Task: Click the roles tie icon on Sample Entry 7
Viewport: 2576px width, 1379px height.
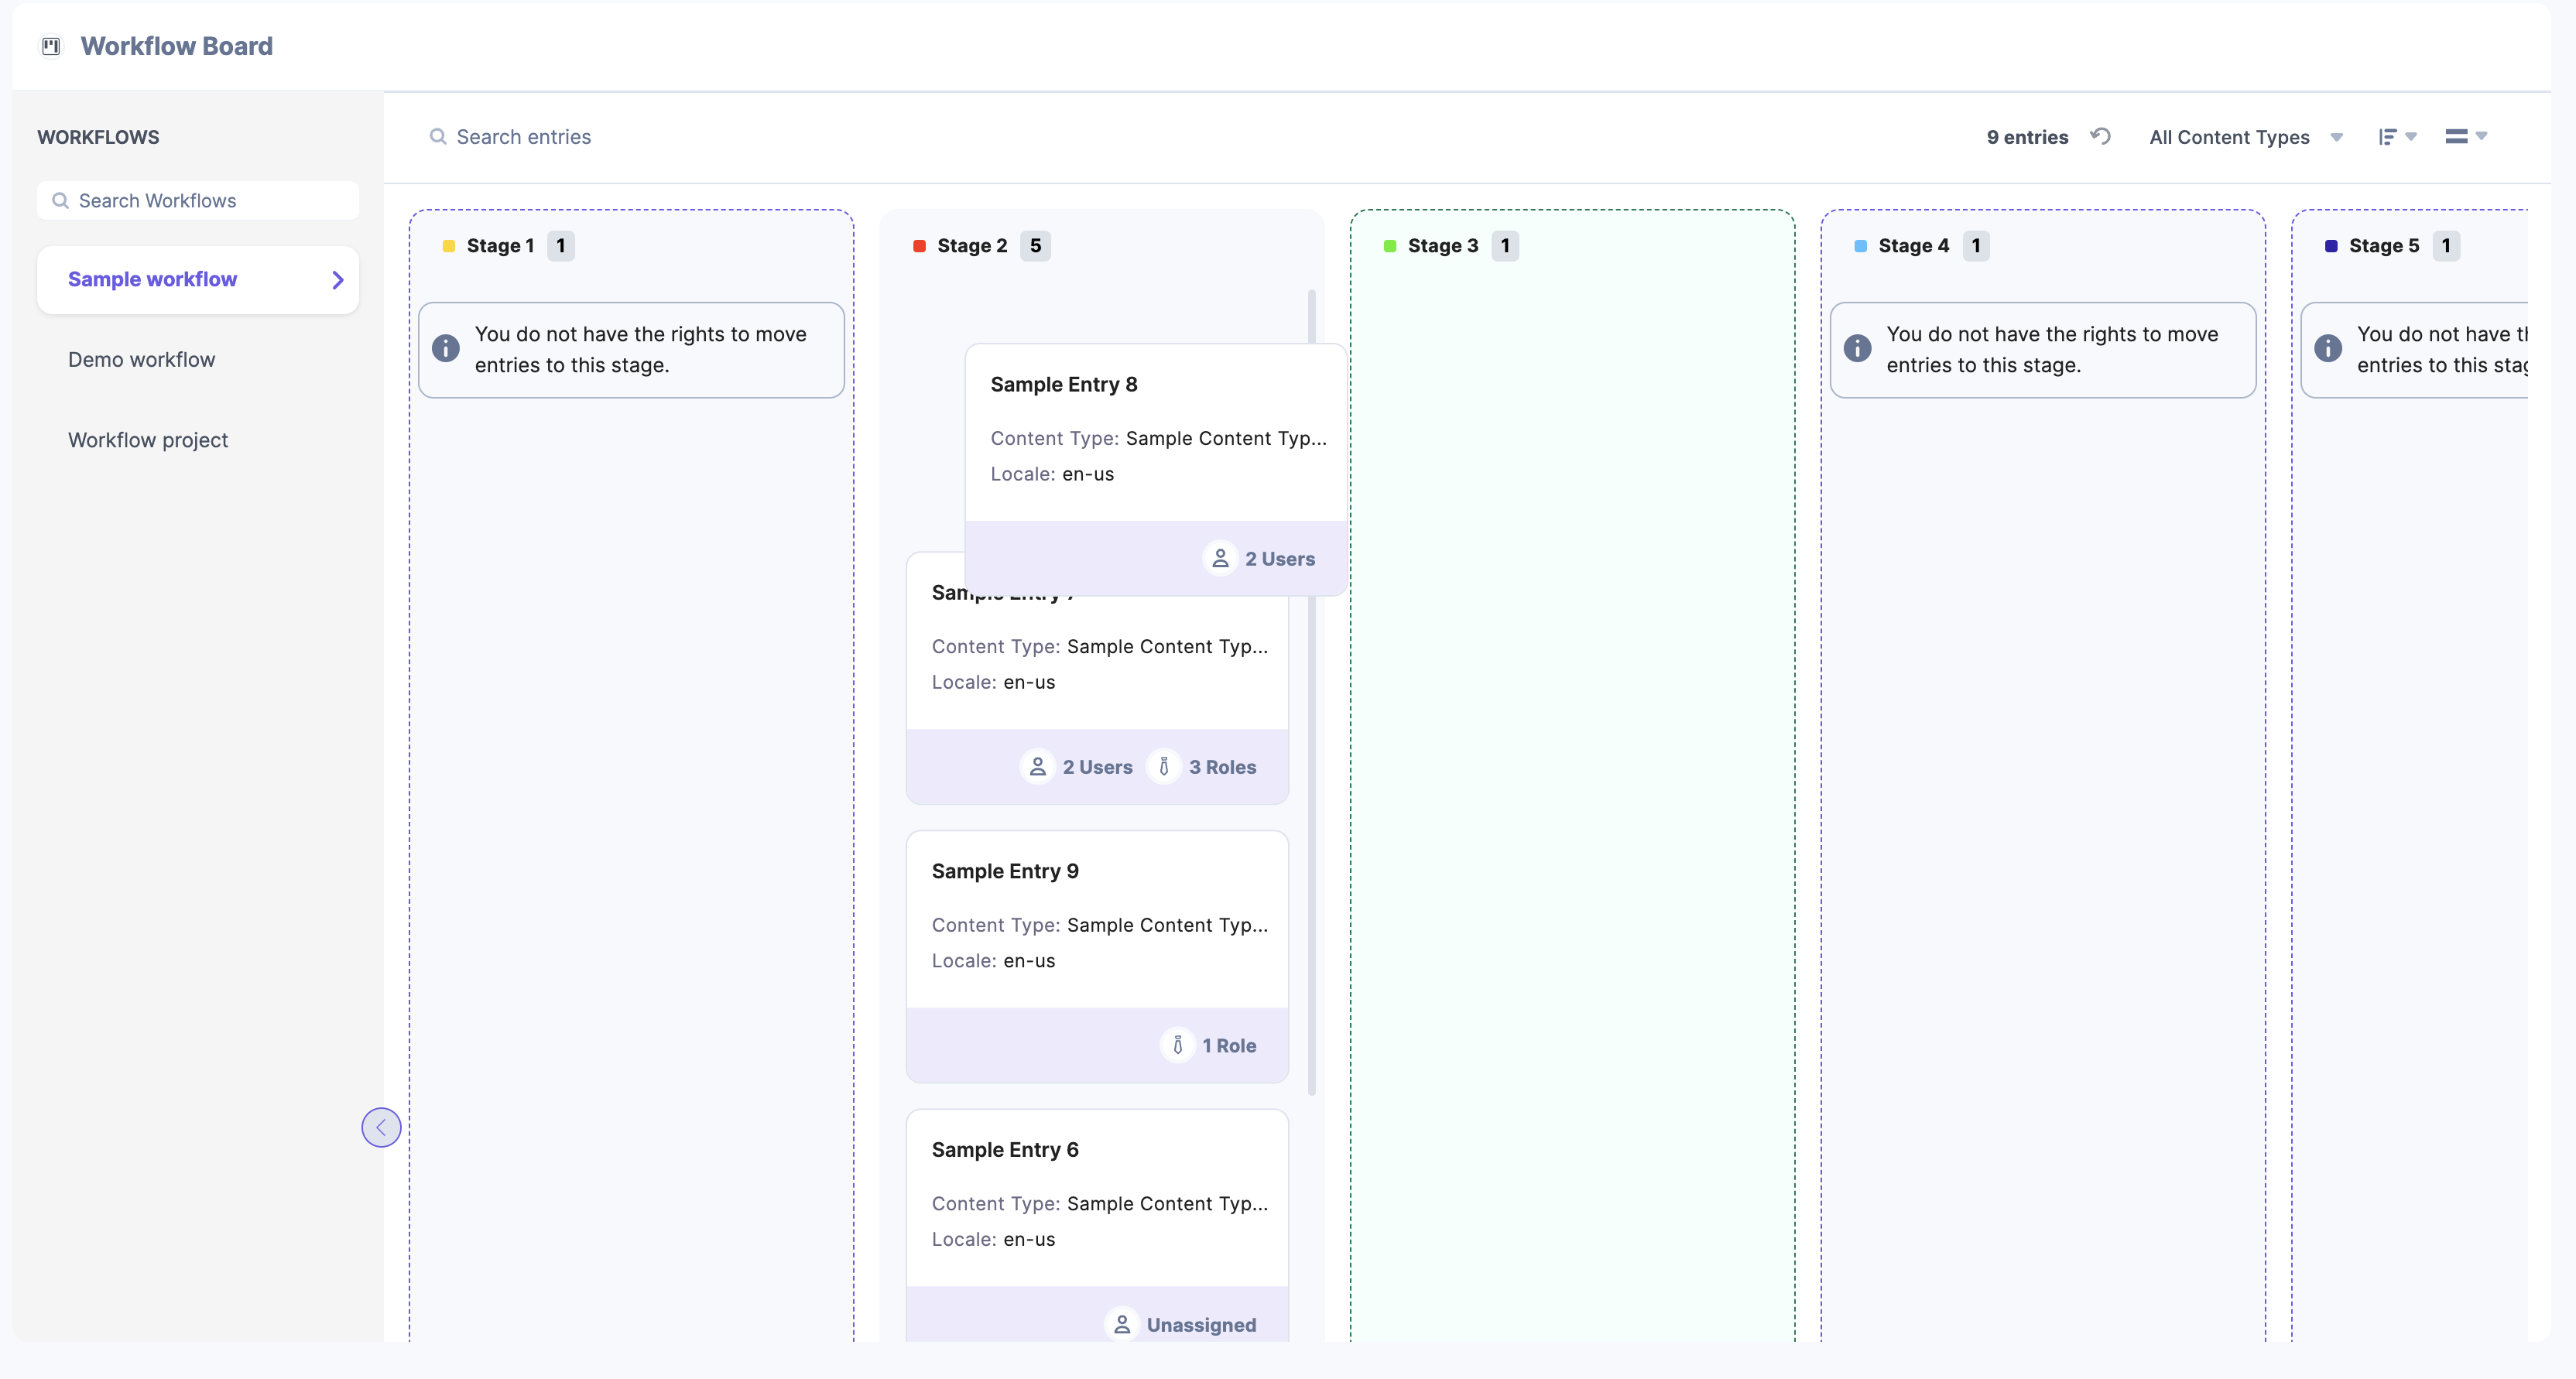Action: pos(1163,767)
